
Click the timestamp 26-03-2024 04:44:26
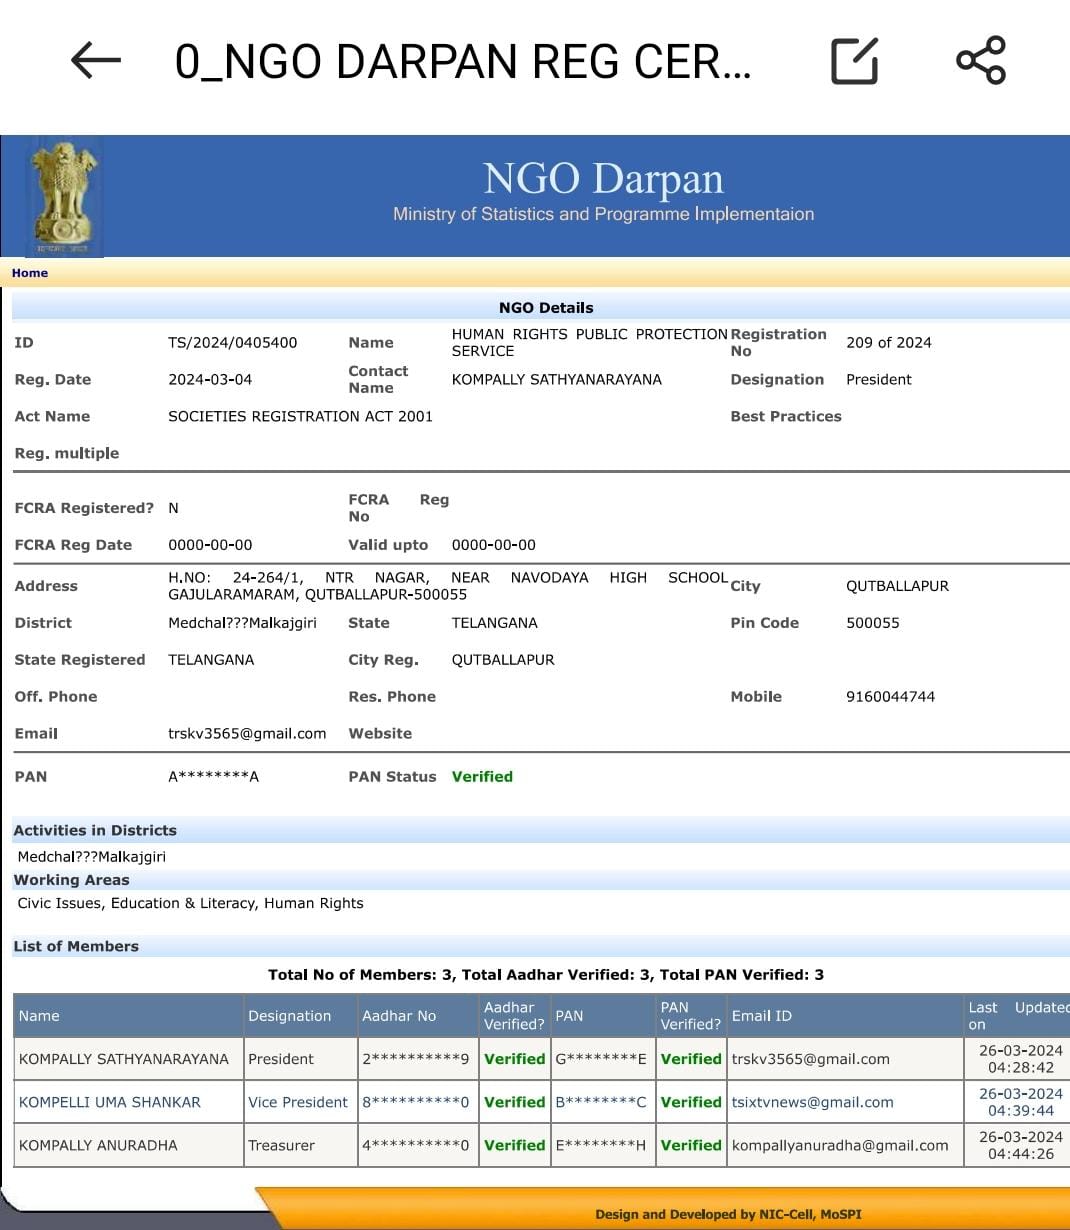click(x=1020, y=1145)
